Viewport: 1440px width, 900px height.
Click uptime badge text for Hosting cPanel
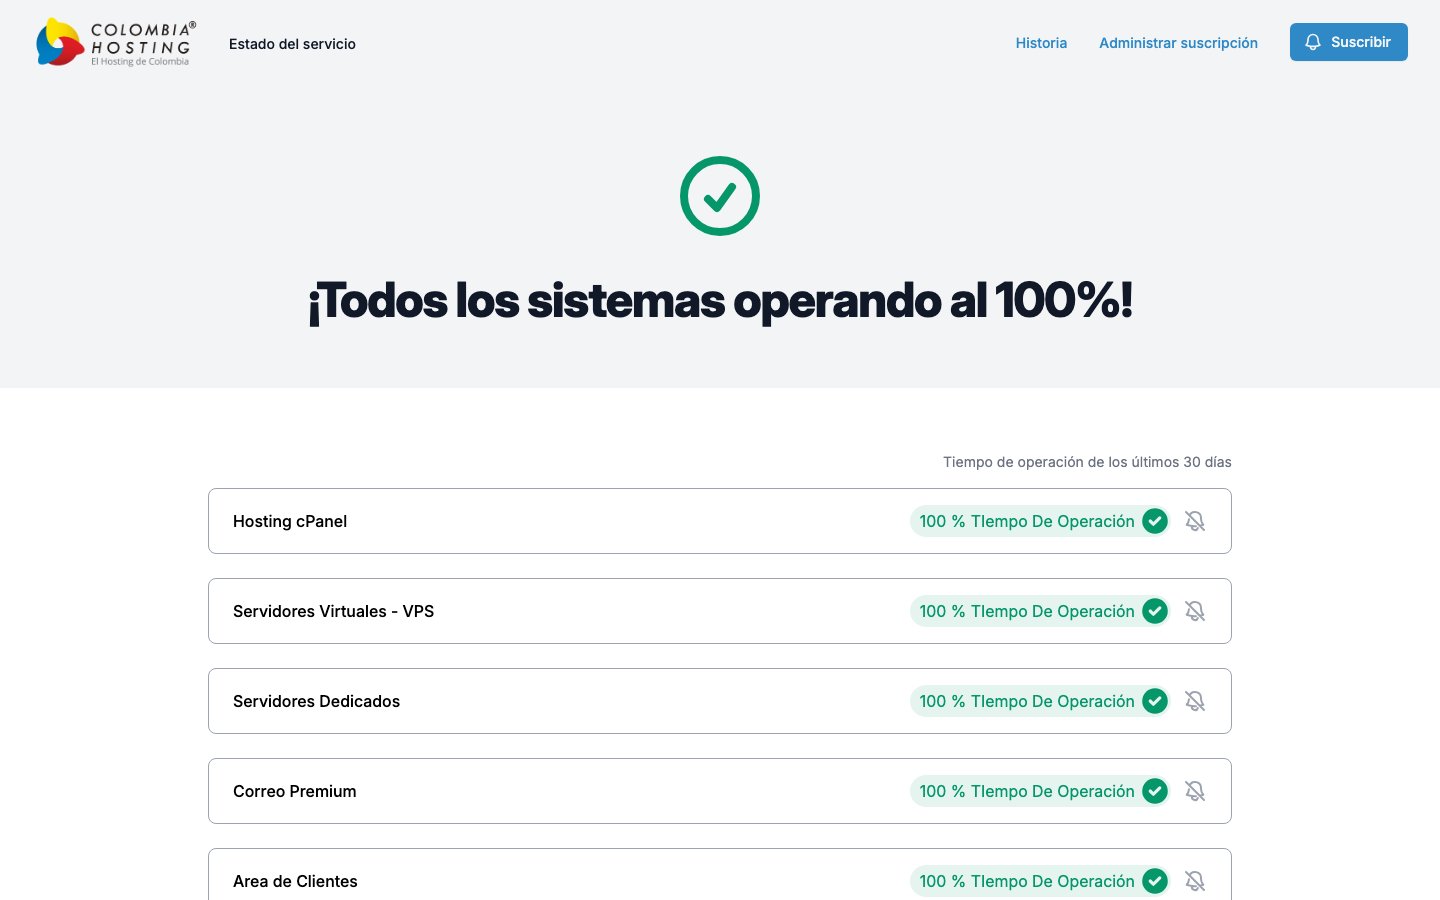pos(1027,521)
